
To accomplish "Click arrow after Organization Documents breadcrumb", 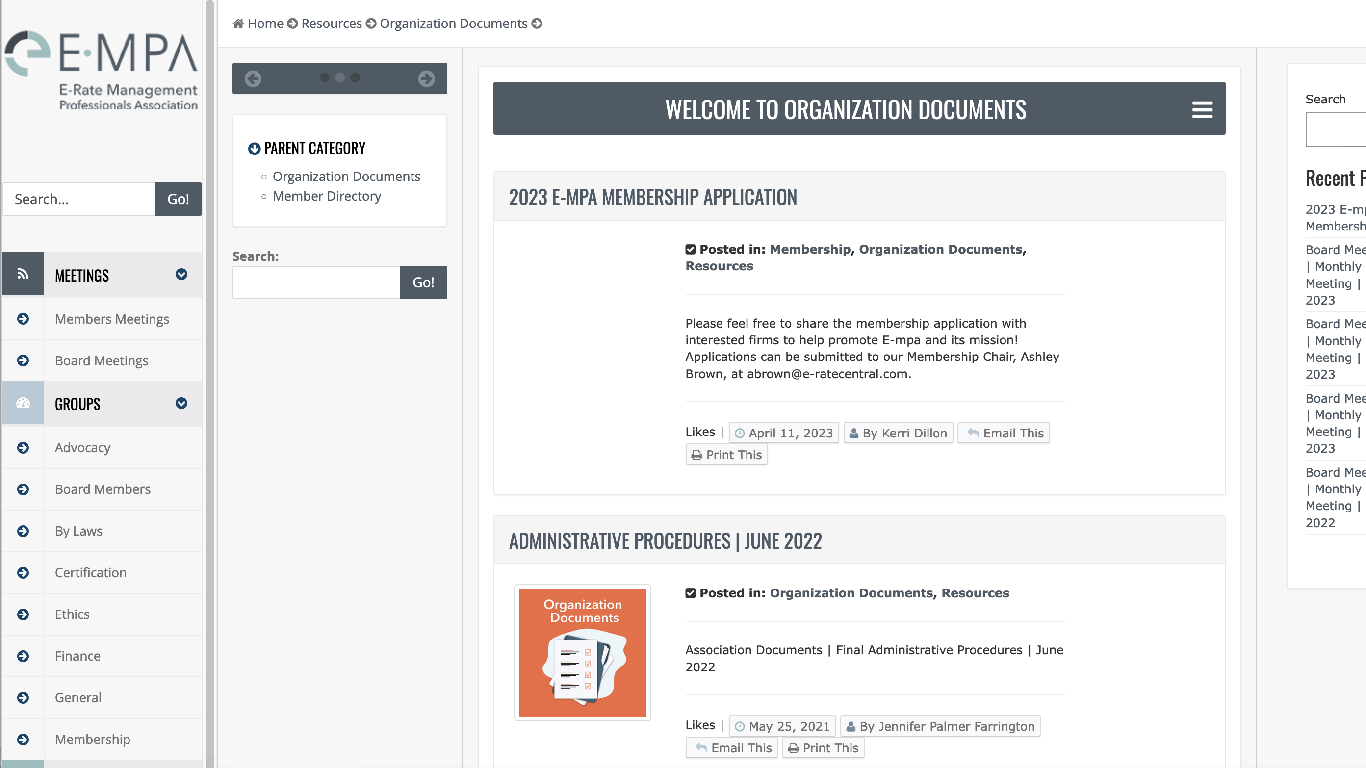I will coord(537,24).
